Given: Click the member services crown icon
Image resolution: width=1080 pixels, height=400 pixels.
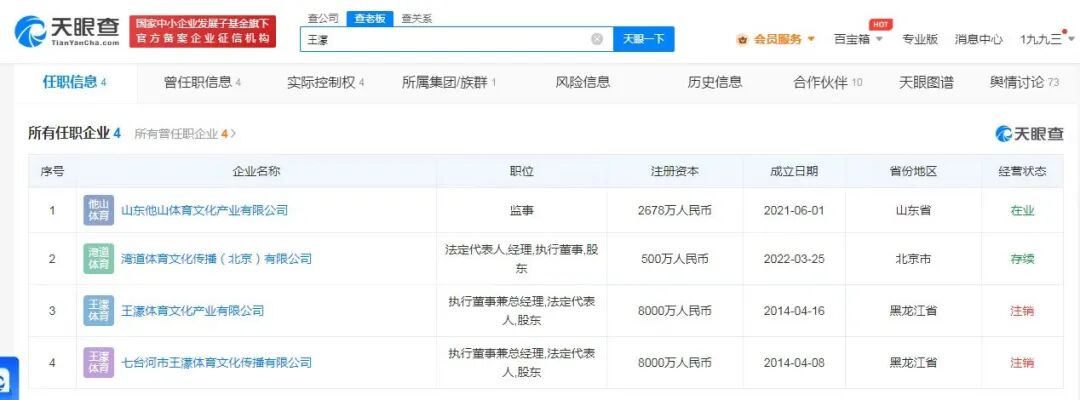Looking at the screenshot, I should pyautogui.click(x=742, y=40).
